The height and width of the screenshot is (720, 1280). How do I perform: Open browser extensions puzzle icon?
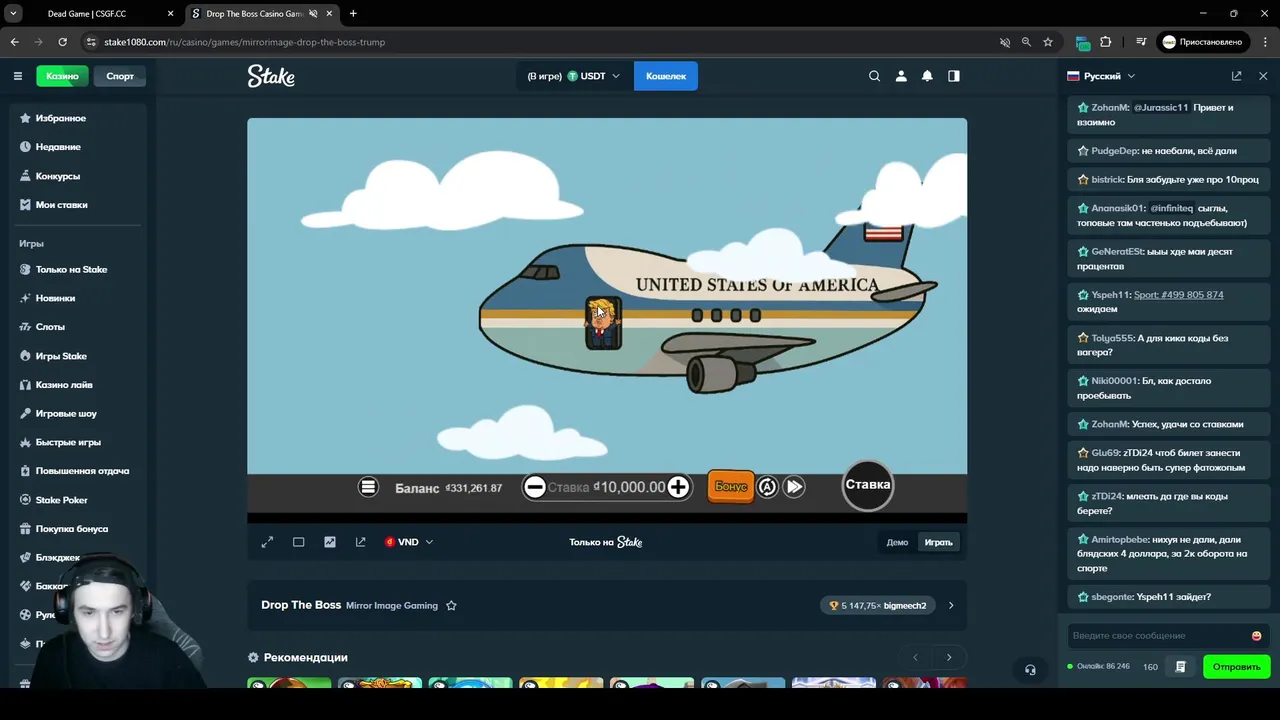1106,42
